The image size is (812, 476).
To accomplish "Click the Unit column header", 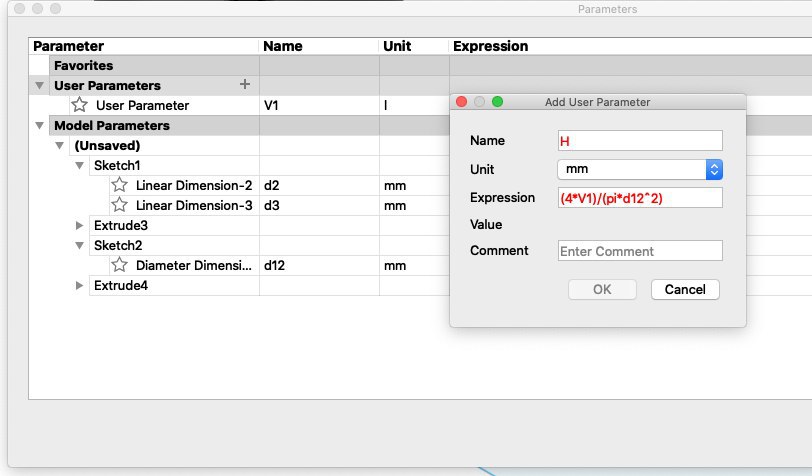I will click(414, 46).
